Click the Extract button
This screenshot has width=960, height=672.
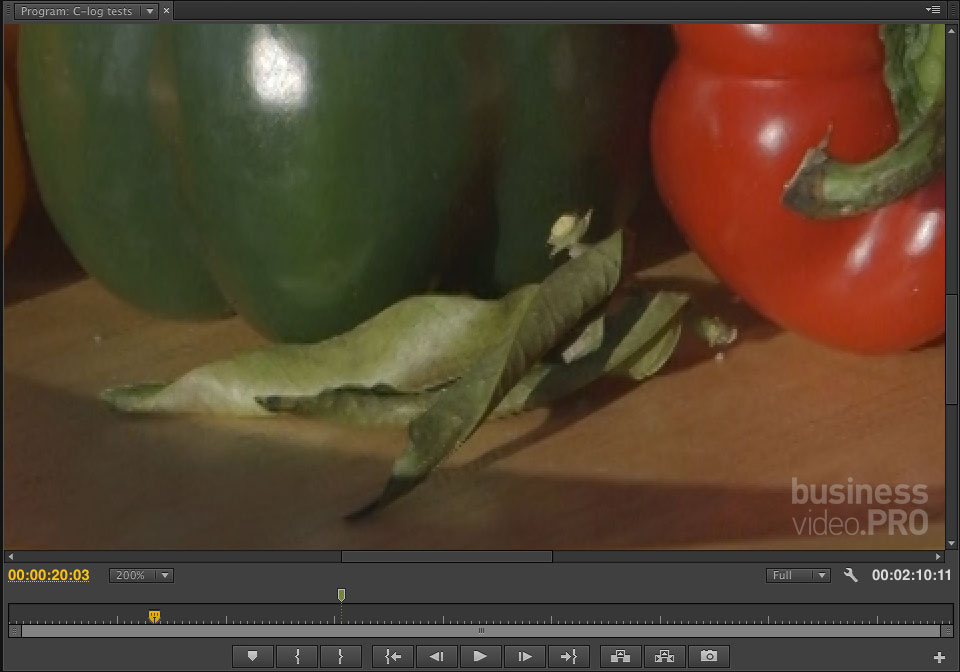coord(664,657)
